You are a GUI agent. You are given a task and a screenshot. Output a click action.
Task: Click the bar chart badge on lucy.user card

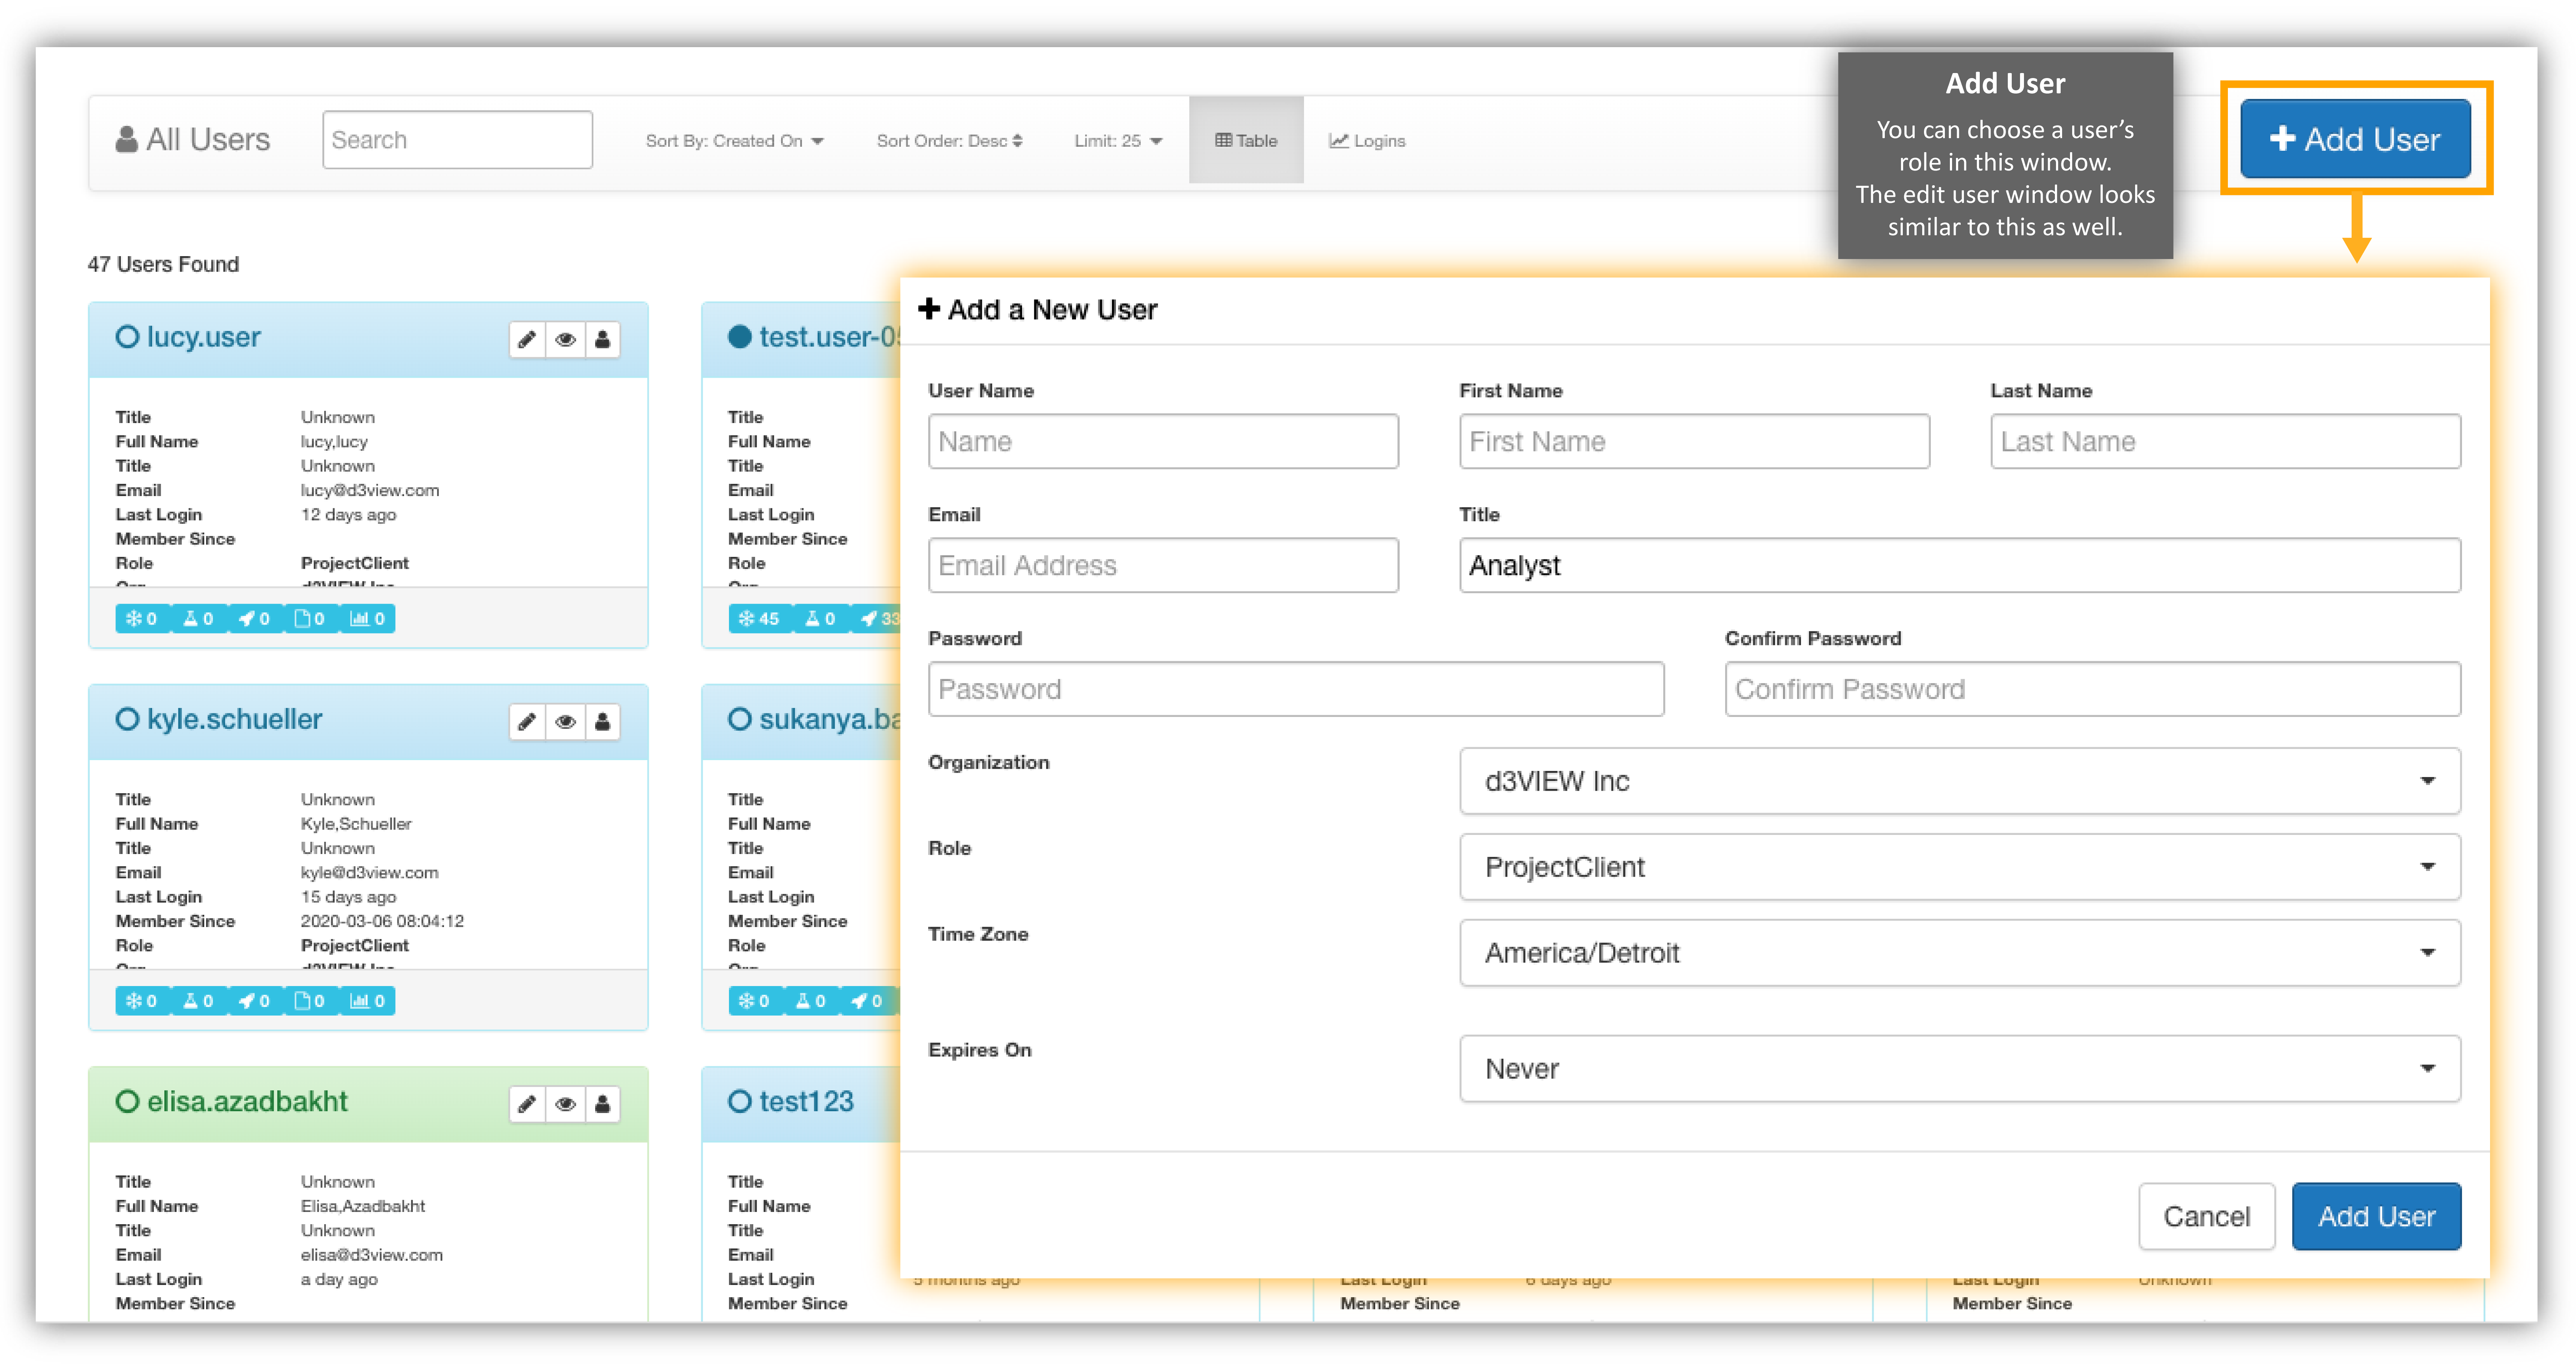click(x=367, y=619)
